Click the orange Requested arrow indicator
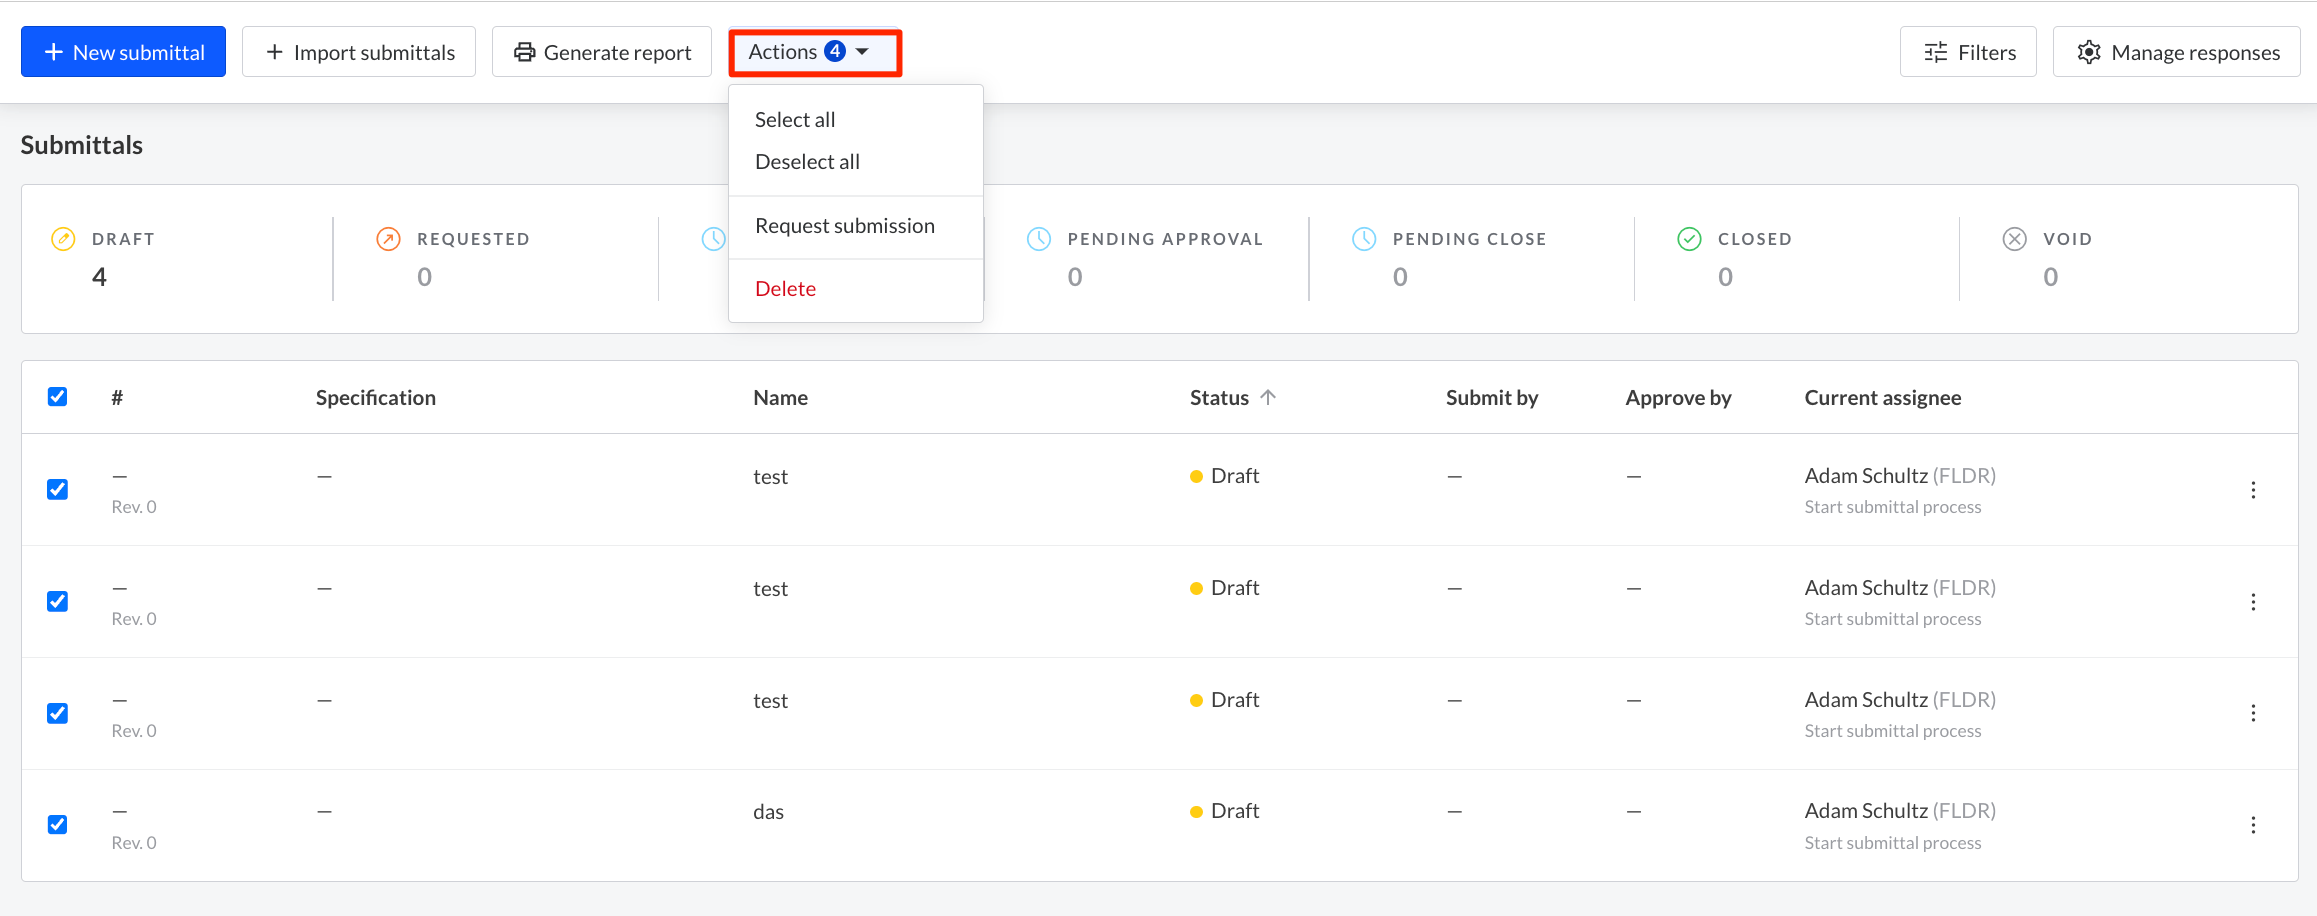Viewport: 2317px width, 916px height. click(x=387, y=238)
